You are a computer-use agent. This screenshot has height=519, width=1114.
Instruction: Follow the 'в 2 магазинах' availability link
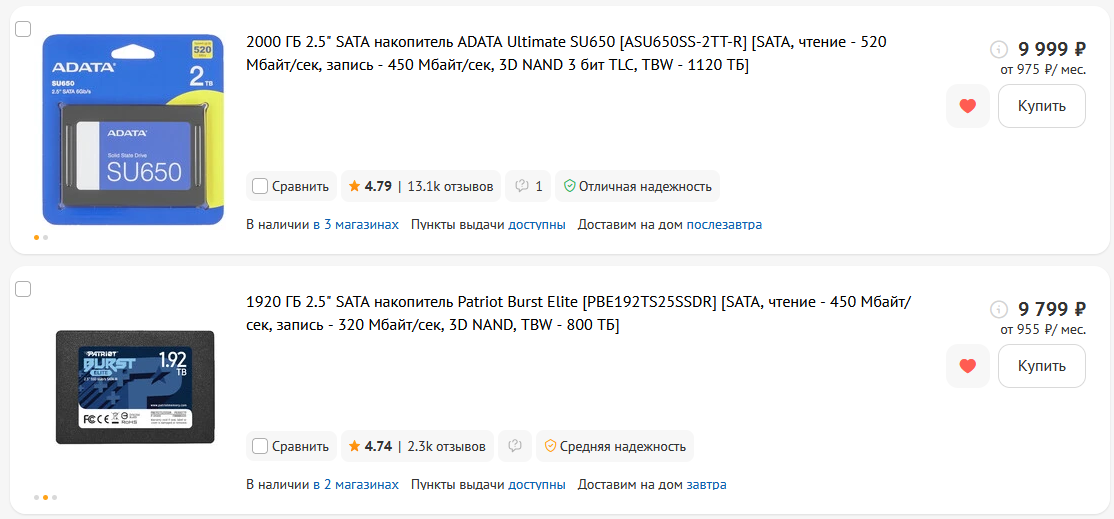click(355, 485)
